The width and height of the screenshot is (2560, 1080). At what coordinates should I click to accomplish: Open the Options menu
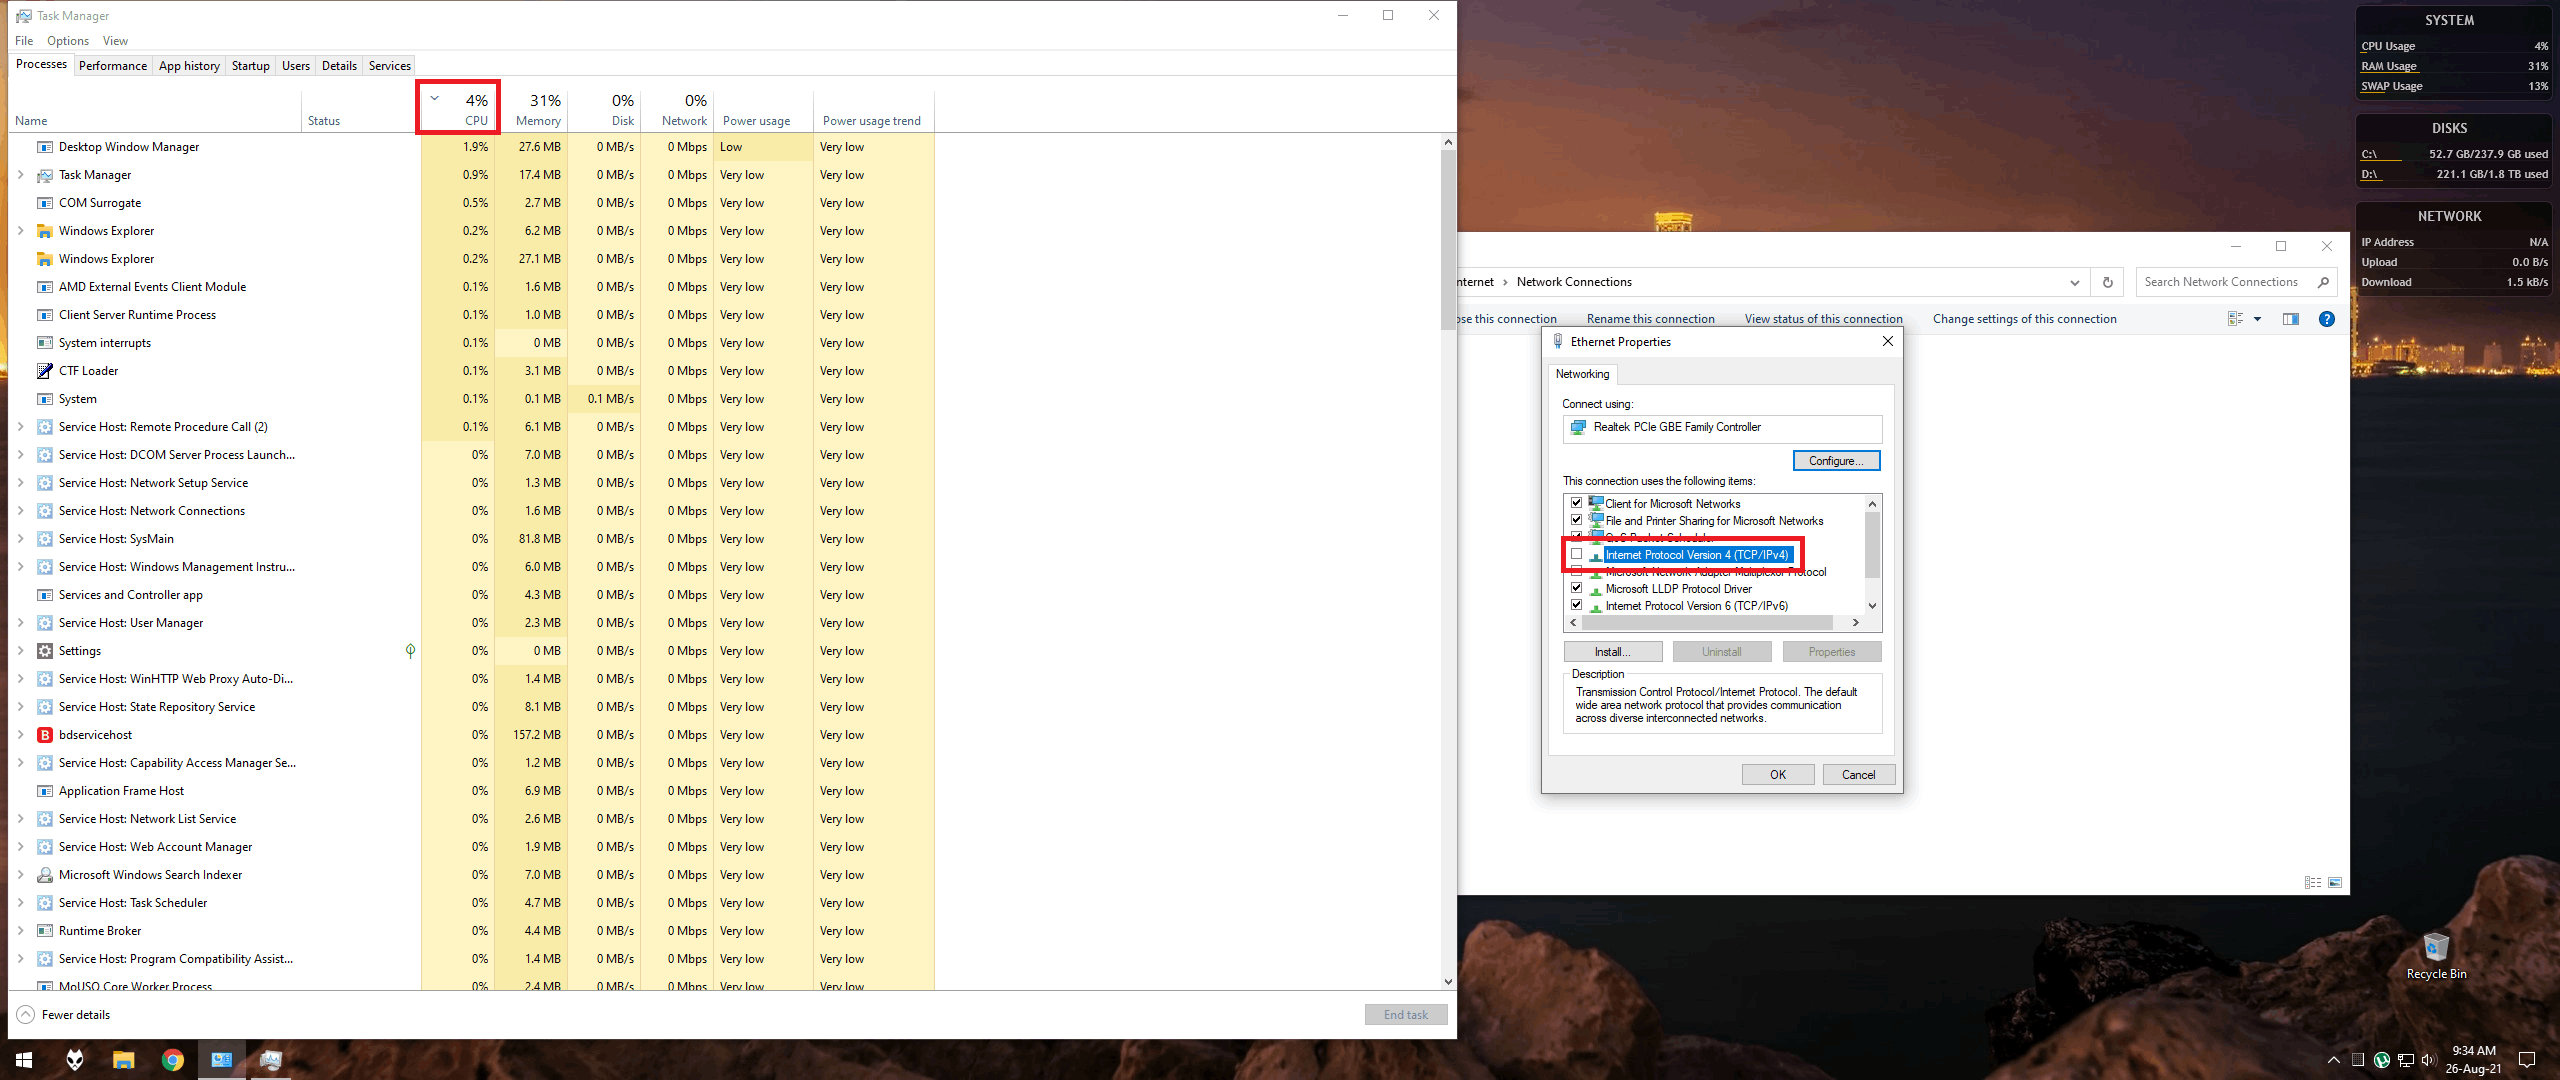[x=68, y=41]
